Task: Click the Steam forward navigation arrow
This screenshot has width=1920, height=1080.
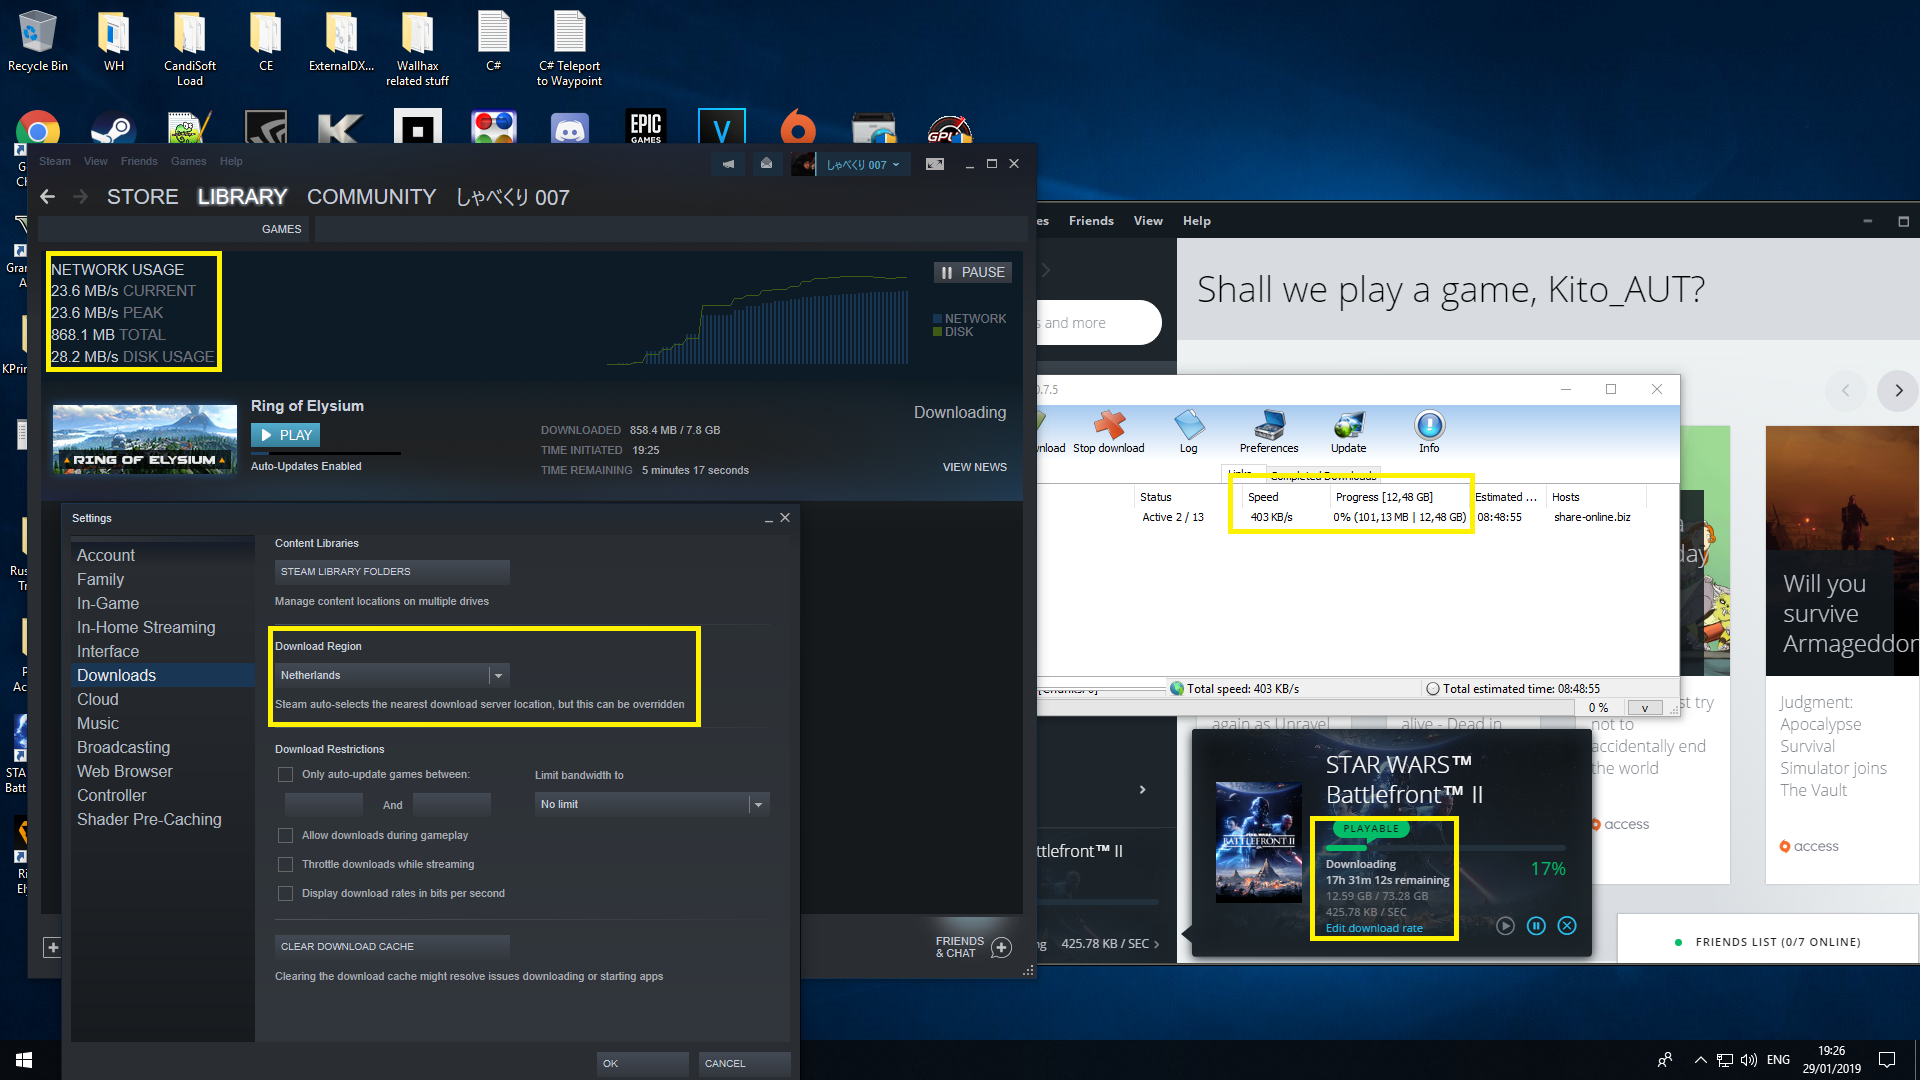Action: pyautogui.click(x=81, y=197)
